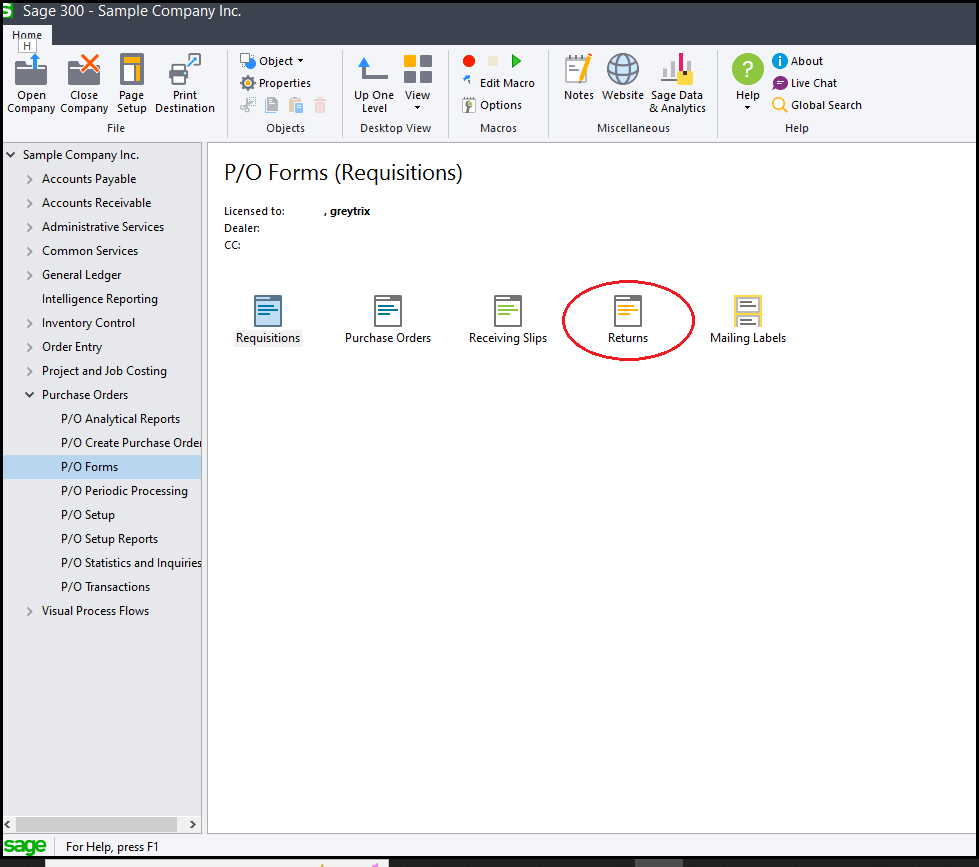Expand the Common Services node arrow
Screen dimensions: 979x867
click(x=29, y=251)
